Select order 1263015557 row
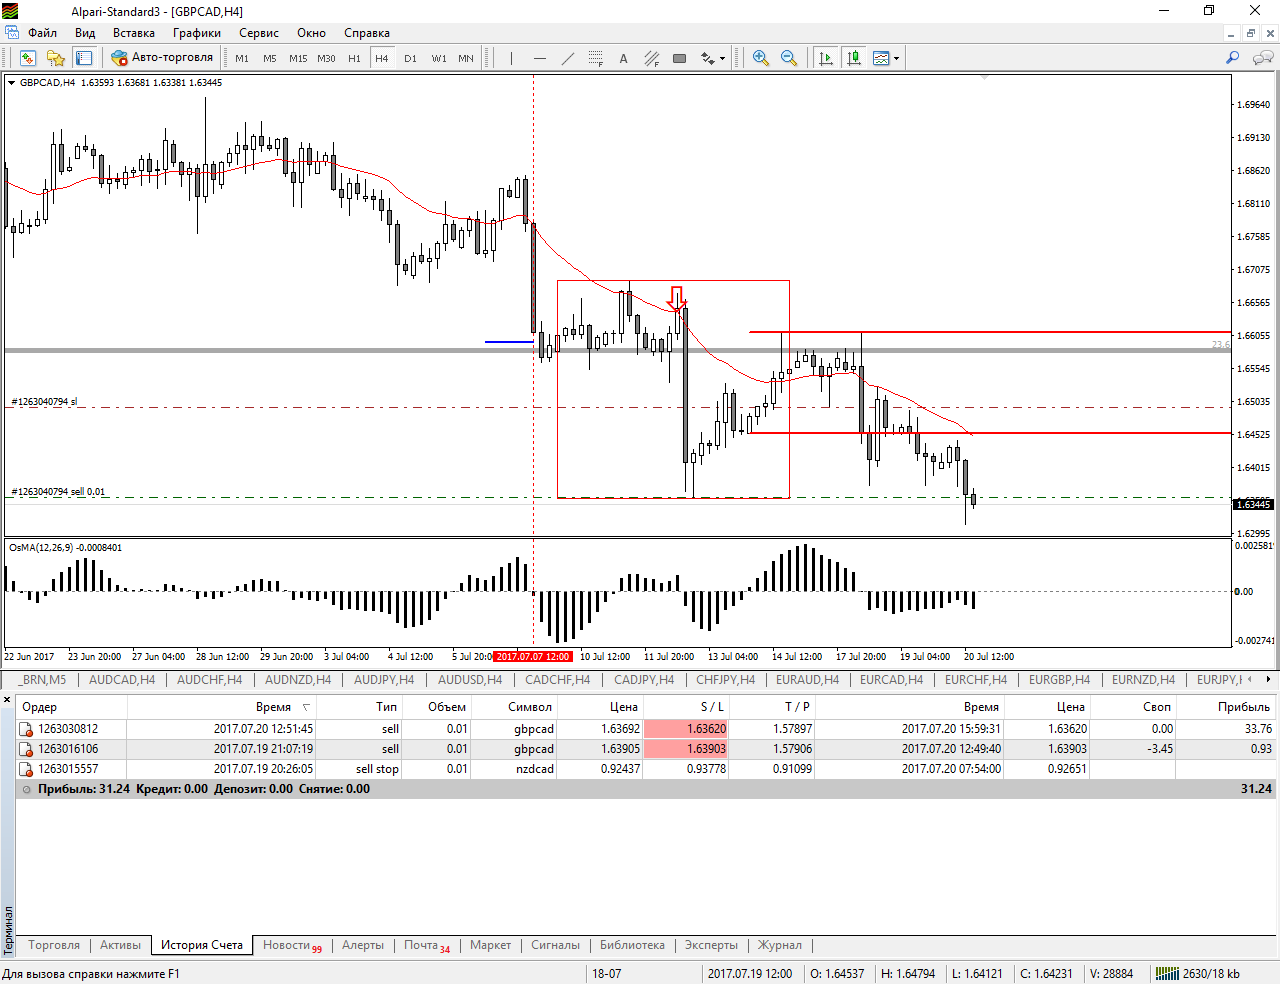1280x984 pixels. coord(646,769)
